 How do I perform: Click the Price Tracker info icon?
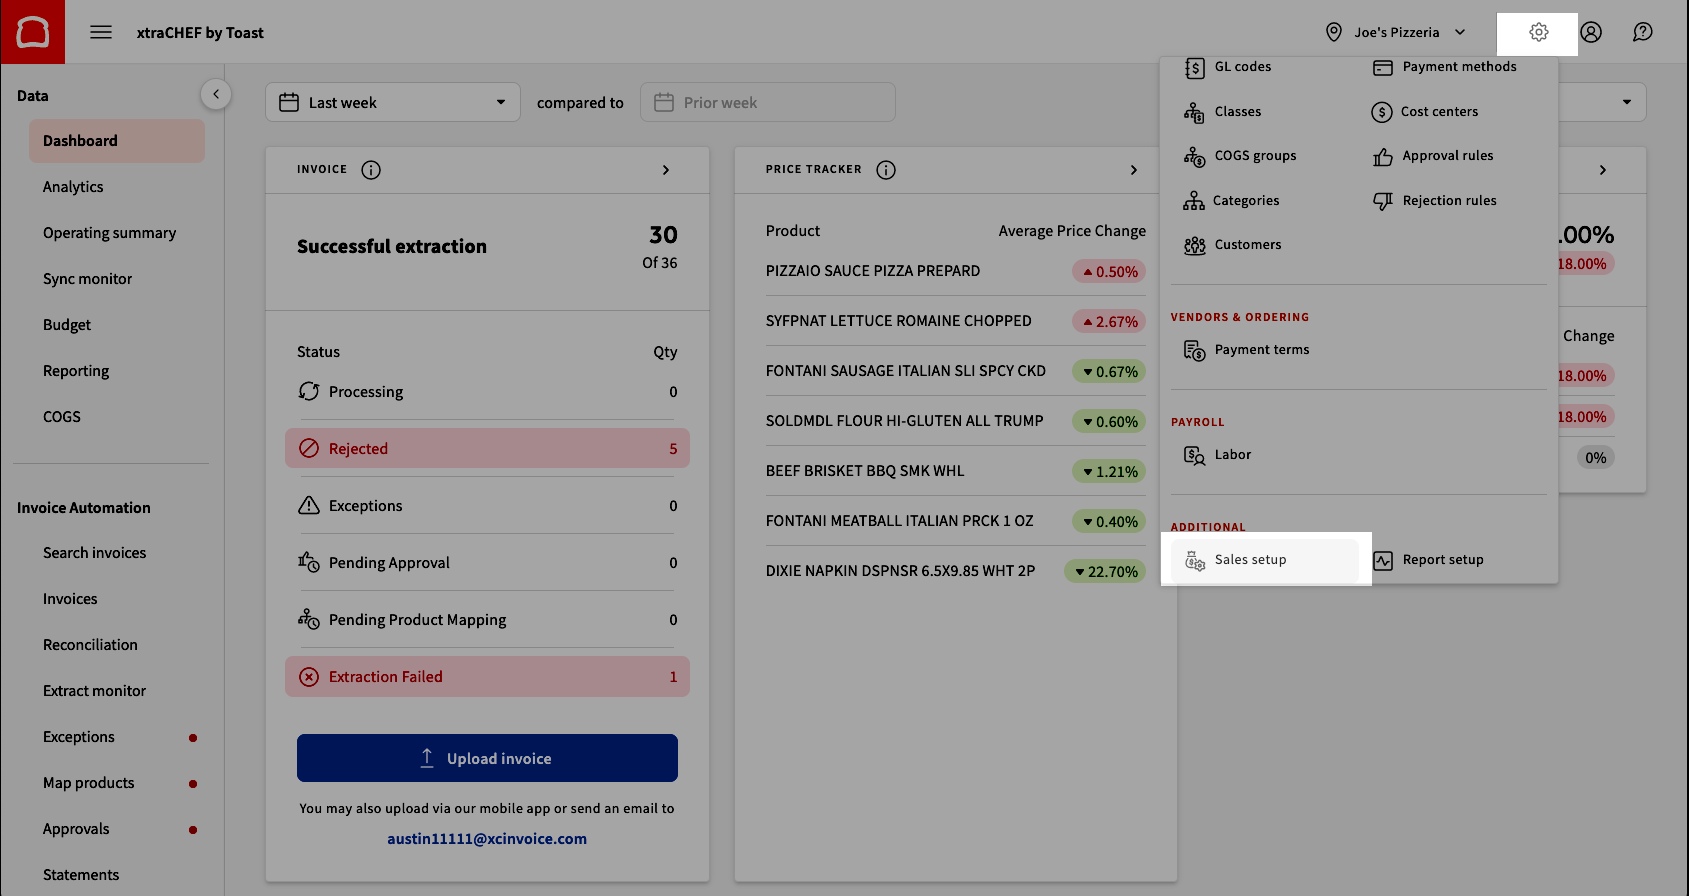(885, 170)
